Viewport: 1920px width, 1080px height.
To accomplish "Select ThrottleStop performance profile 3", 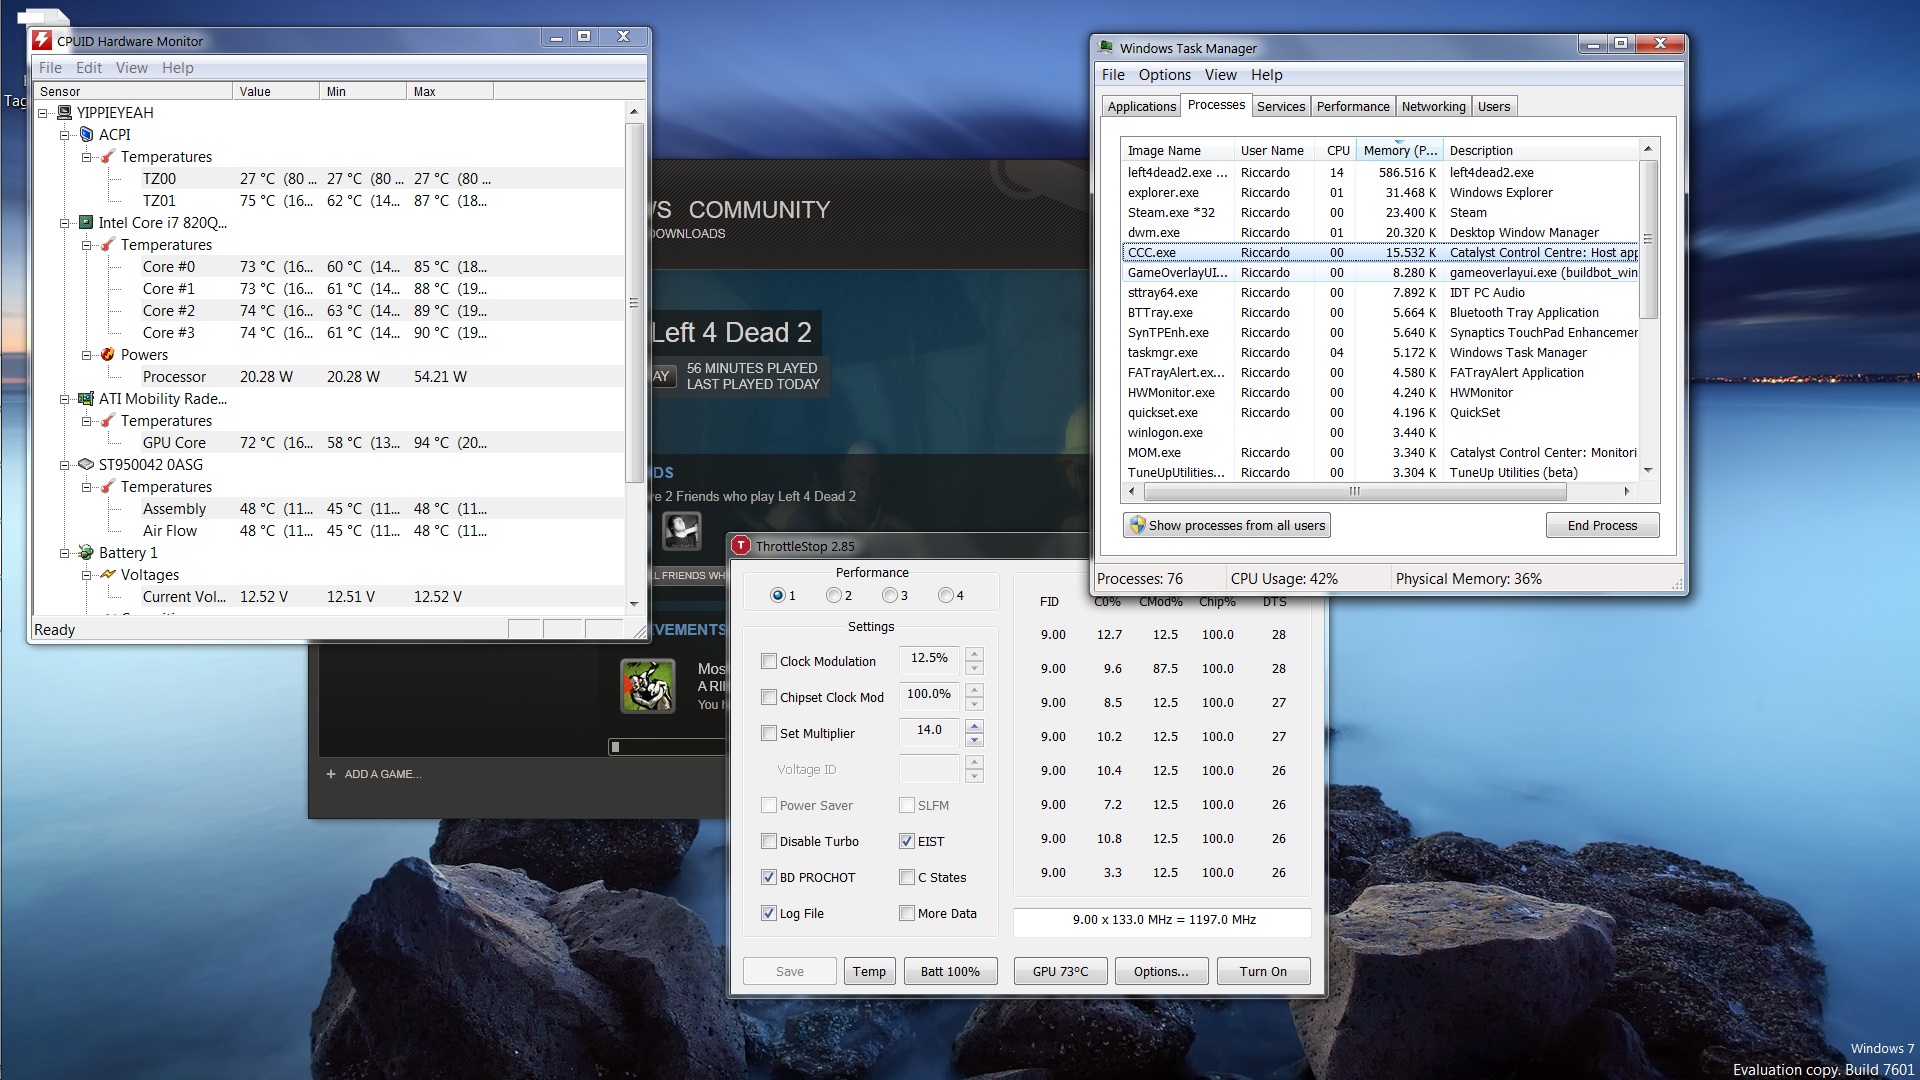I will pyautogui.click(x=890, y=595).
